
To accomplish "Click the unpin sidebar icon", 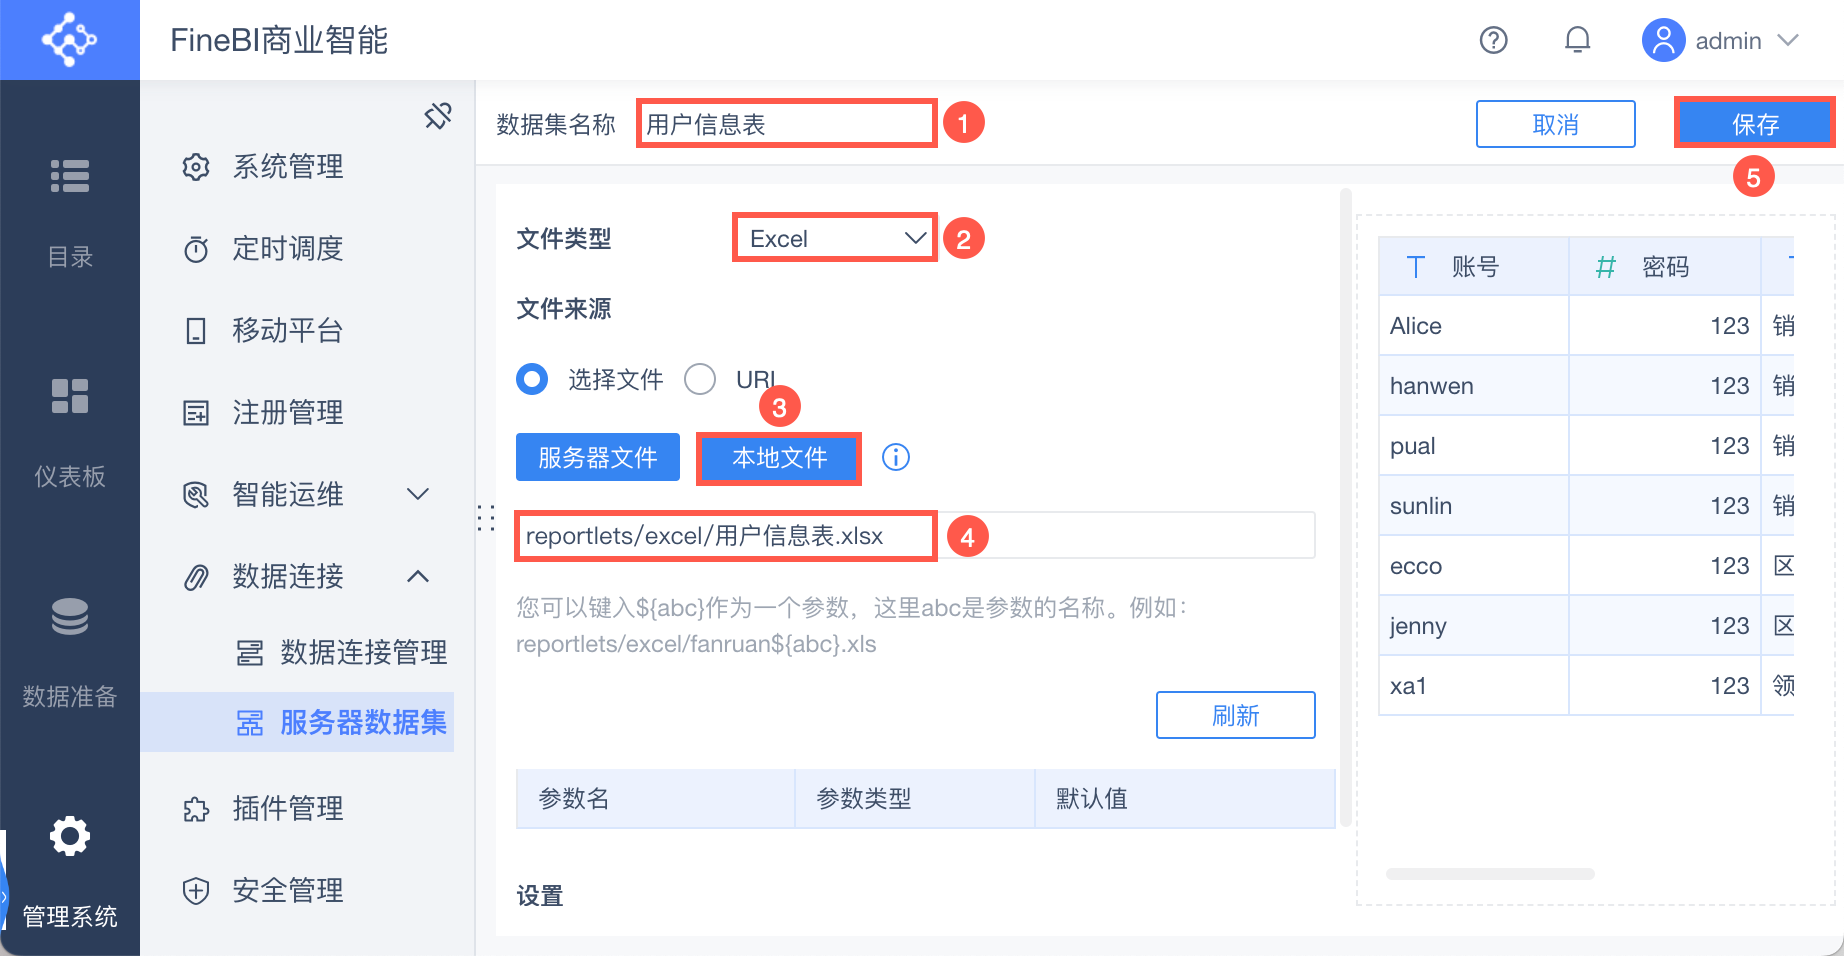I will (438, 116).
